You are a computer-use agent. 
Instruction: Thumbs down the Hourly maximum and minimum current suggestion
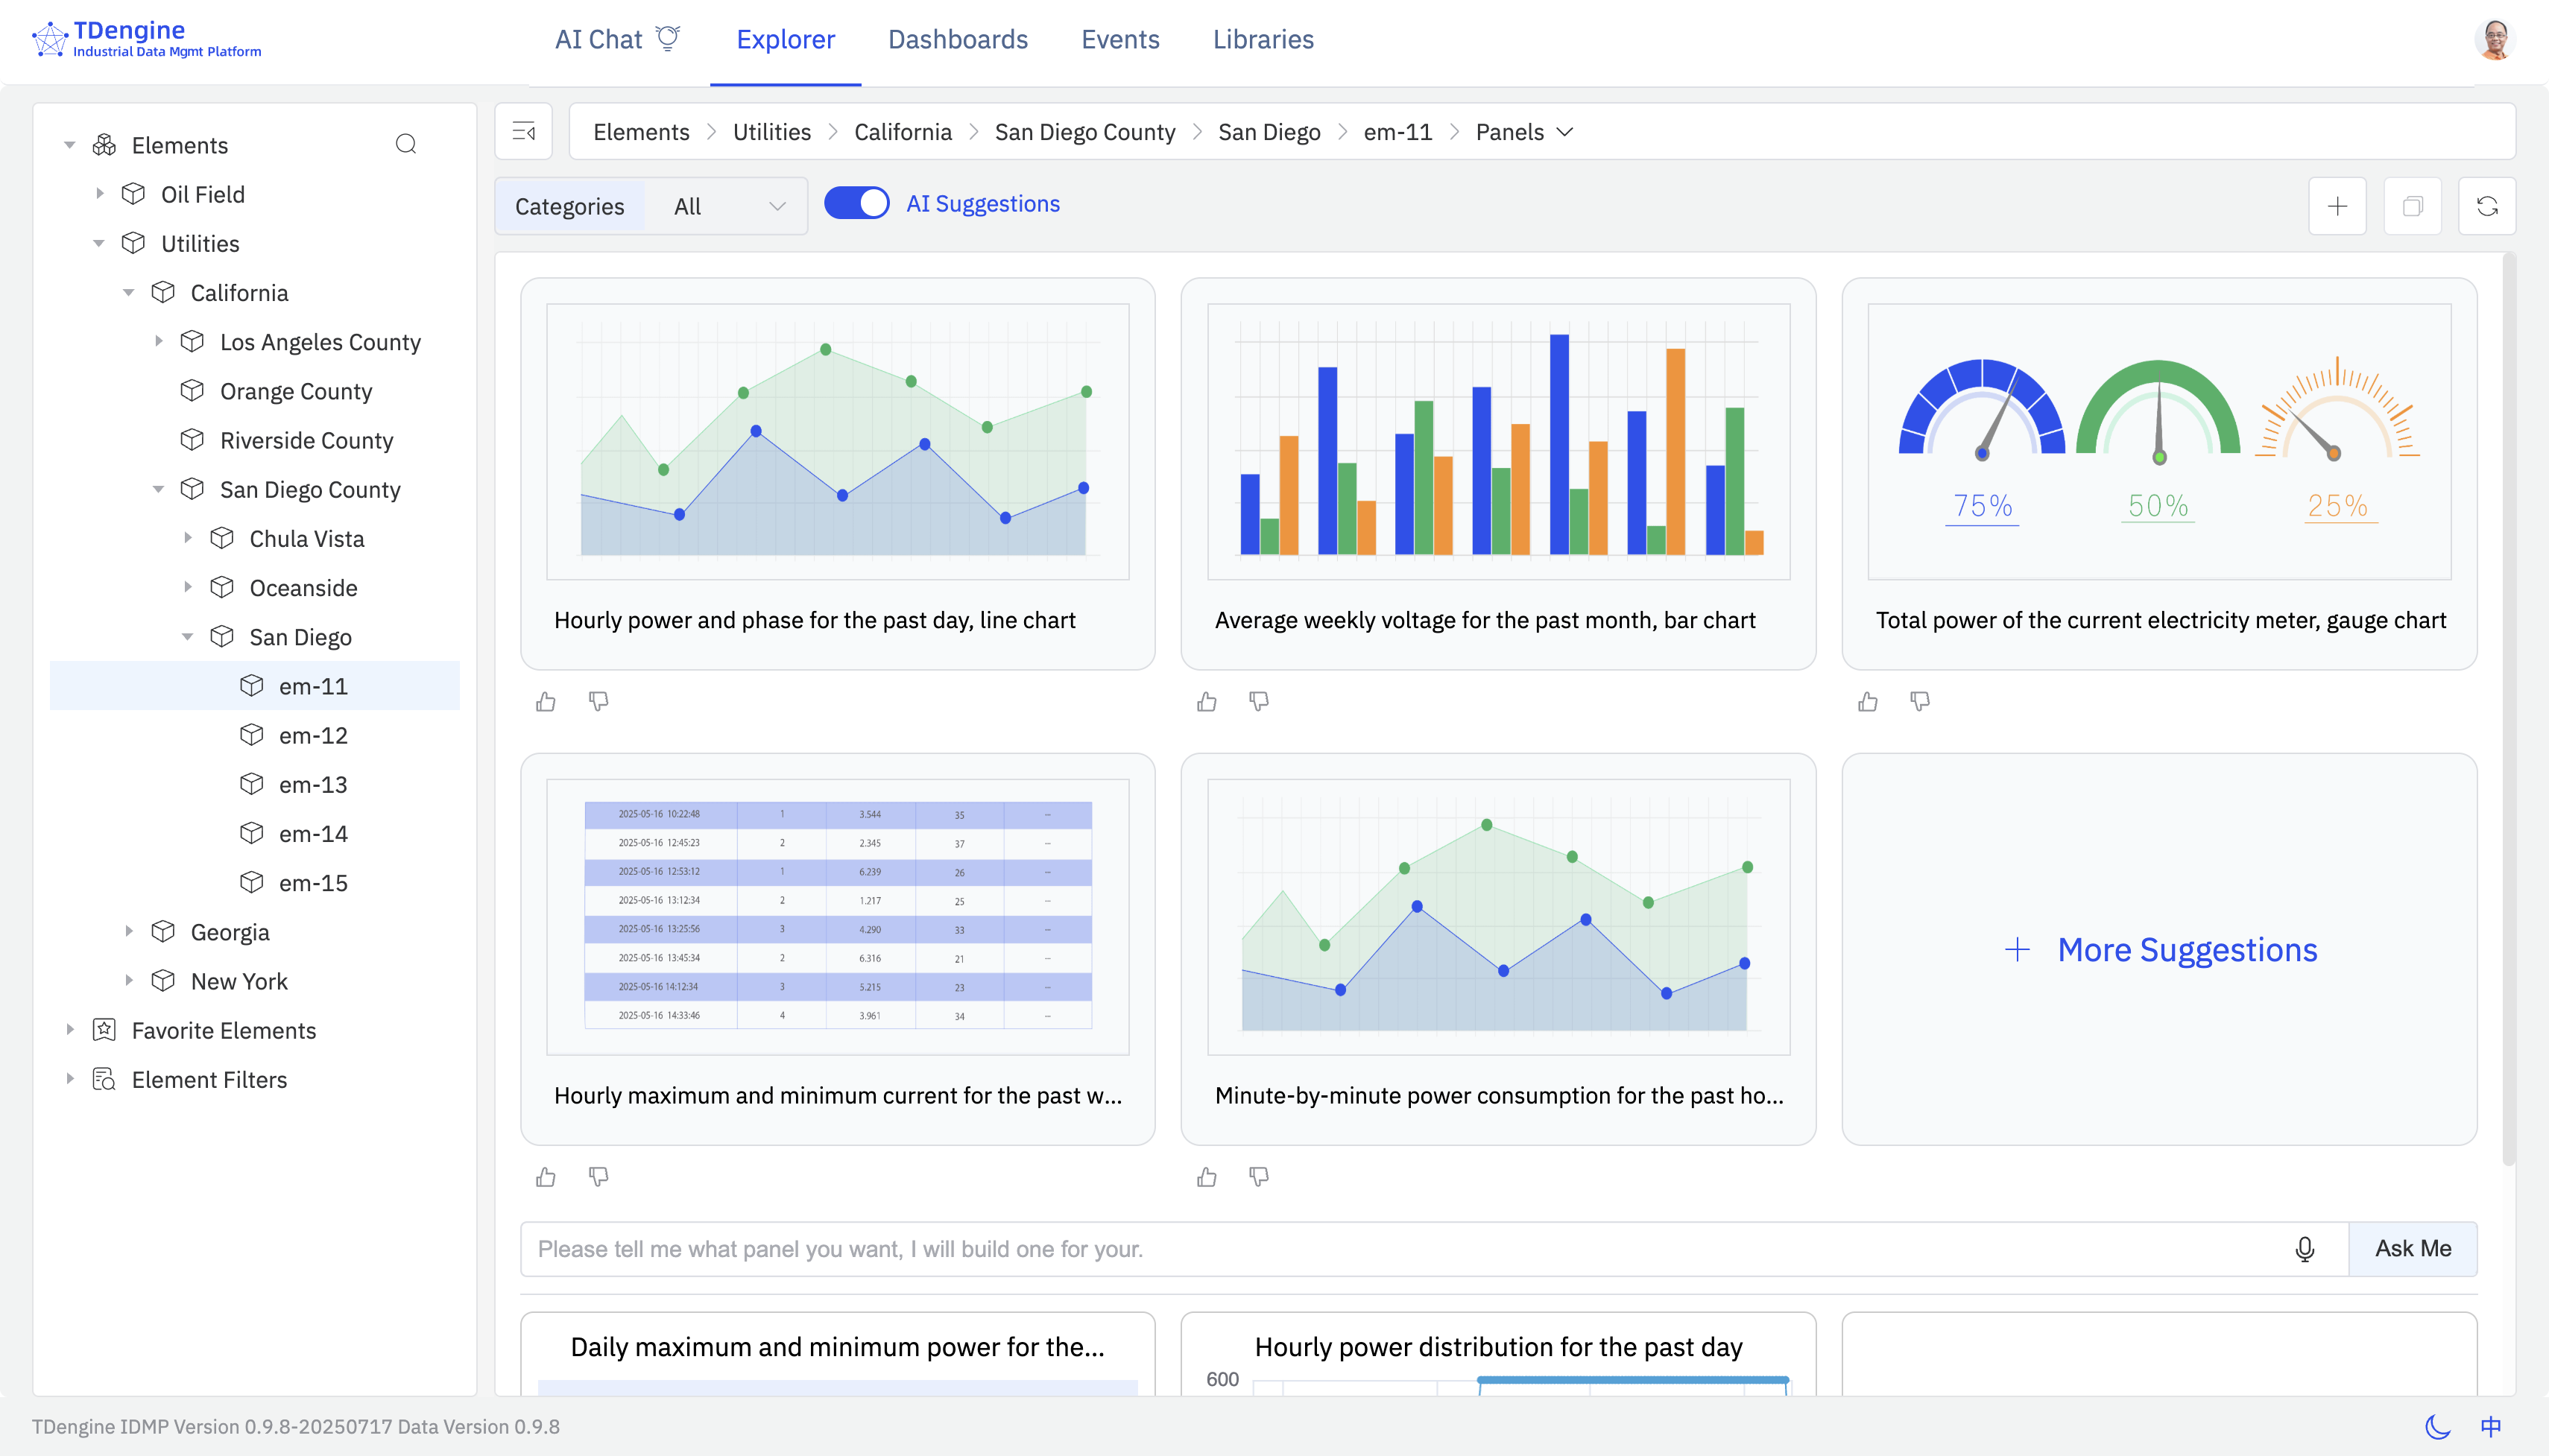pyautogui.click(x=598, y=1177)
